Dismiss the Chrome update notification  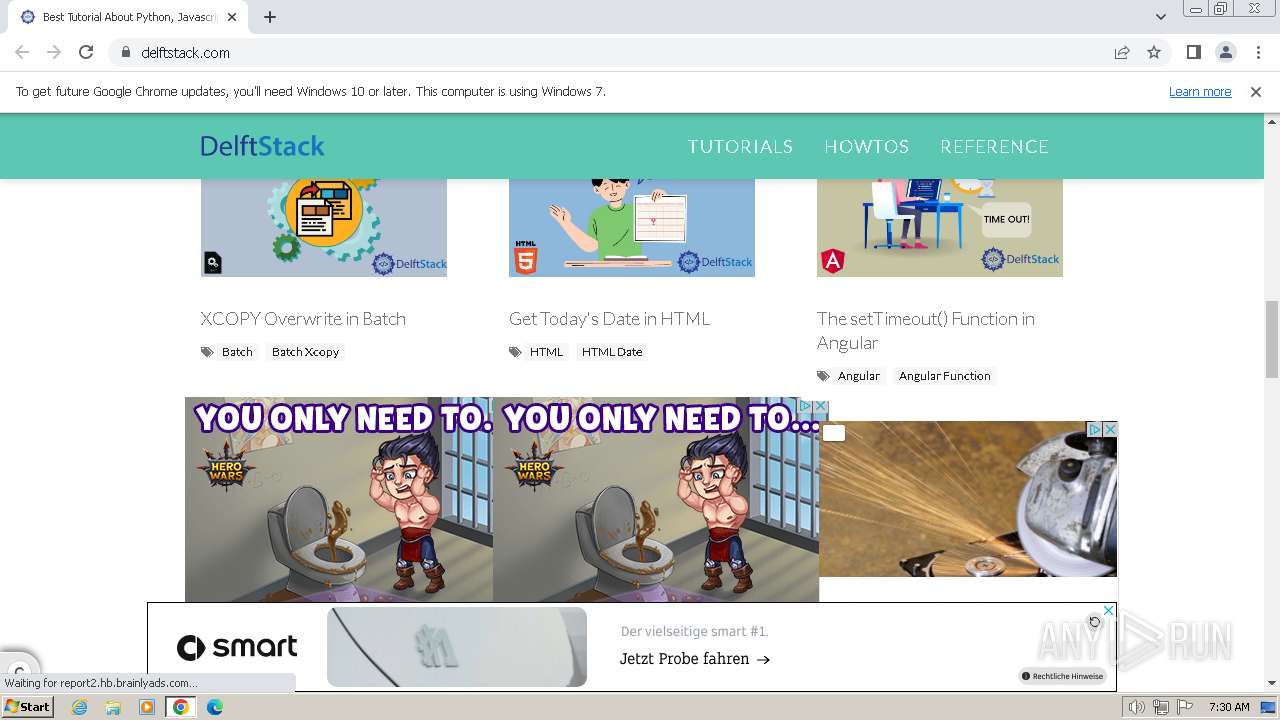(x=1256, y=91)
